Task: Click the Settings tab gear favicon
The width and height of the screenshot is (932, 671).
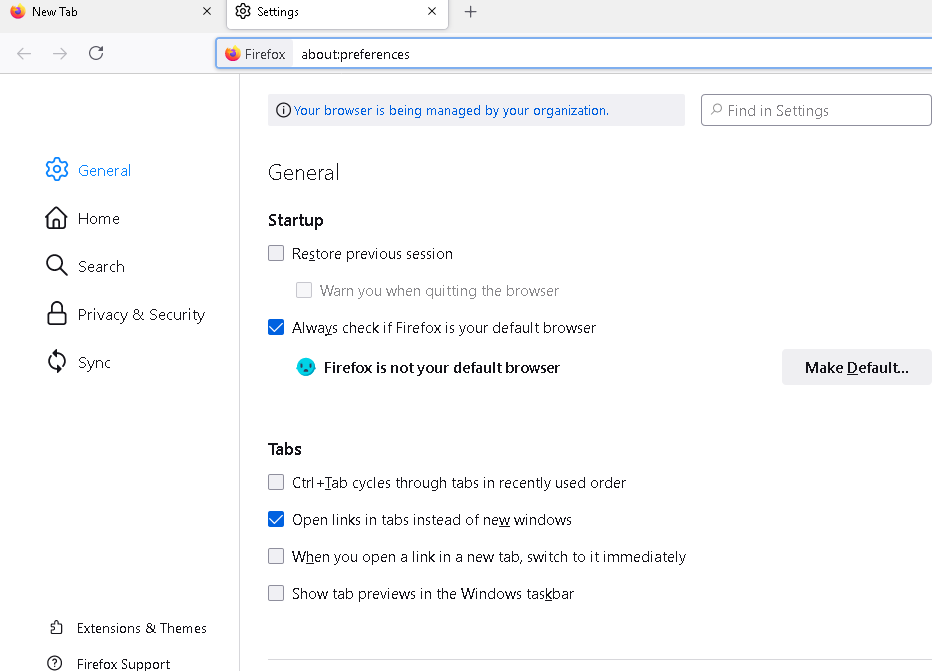Action: [x=243, y=11]
